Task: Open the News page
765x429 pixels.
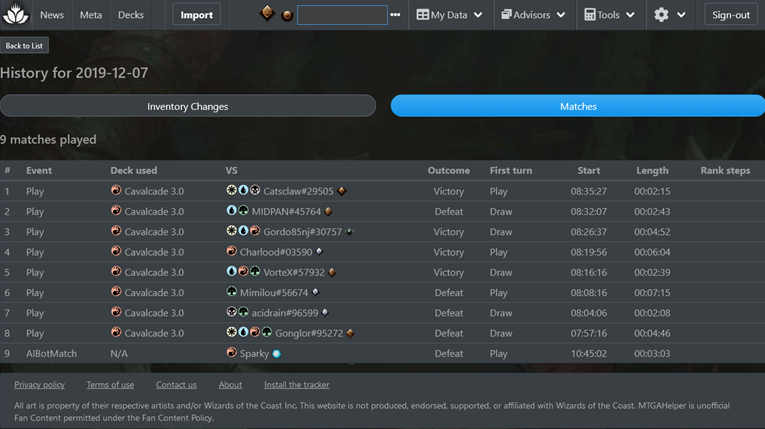Action: coord(52,15)
